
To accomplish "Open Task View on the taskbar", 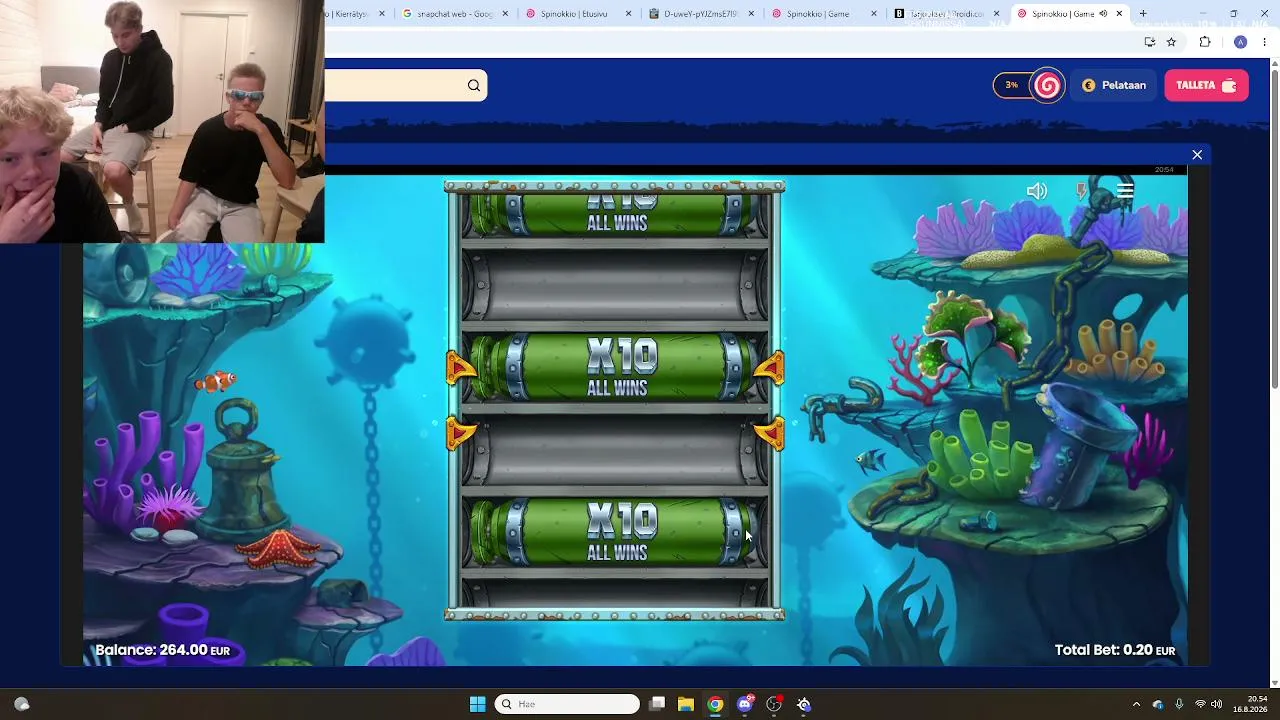I will coord(657,704).
